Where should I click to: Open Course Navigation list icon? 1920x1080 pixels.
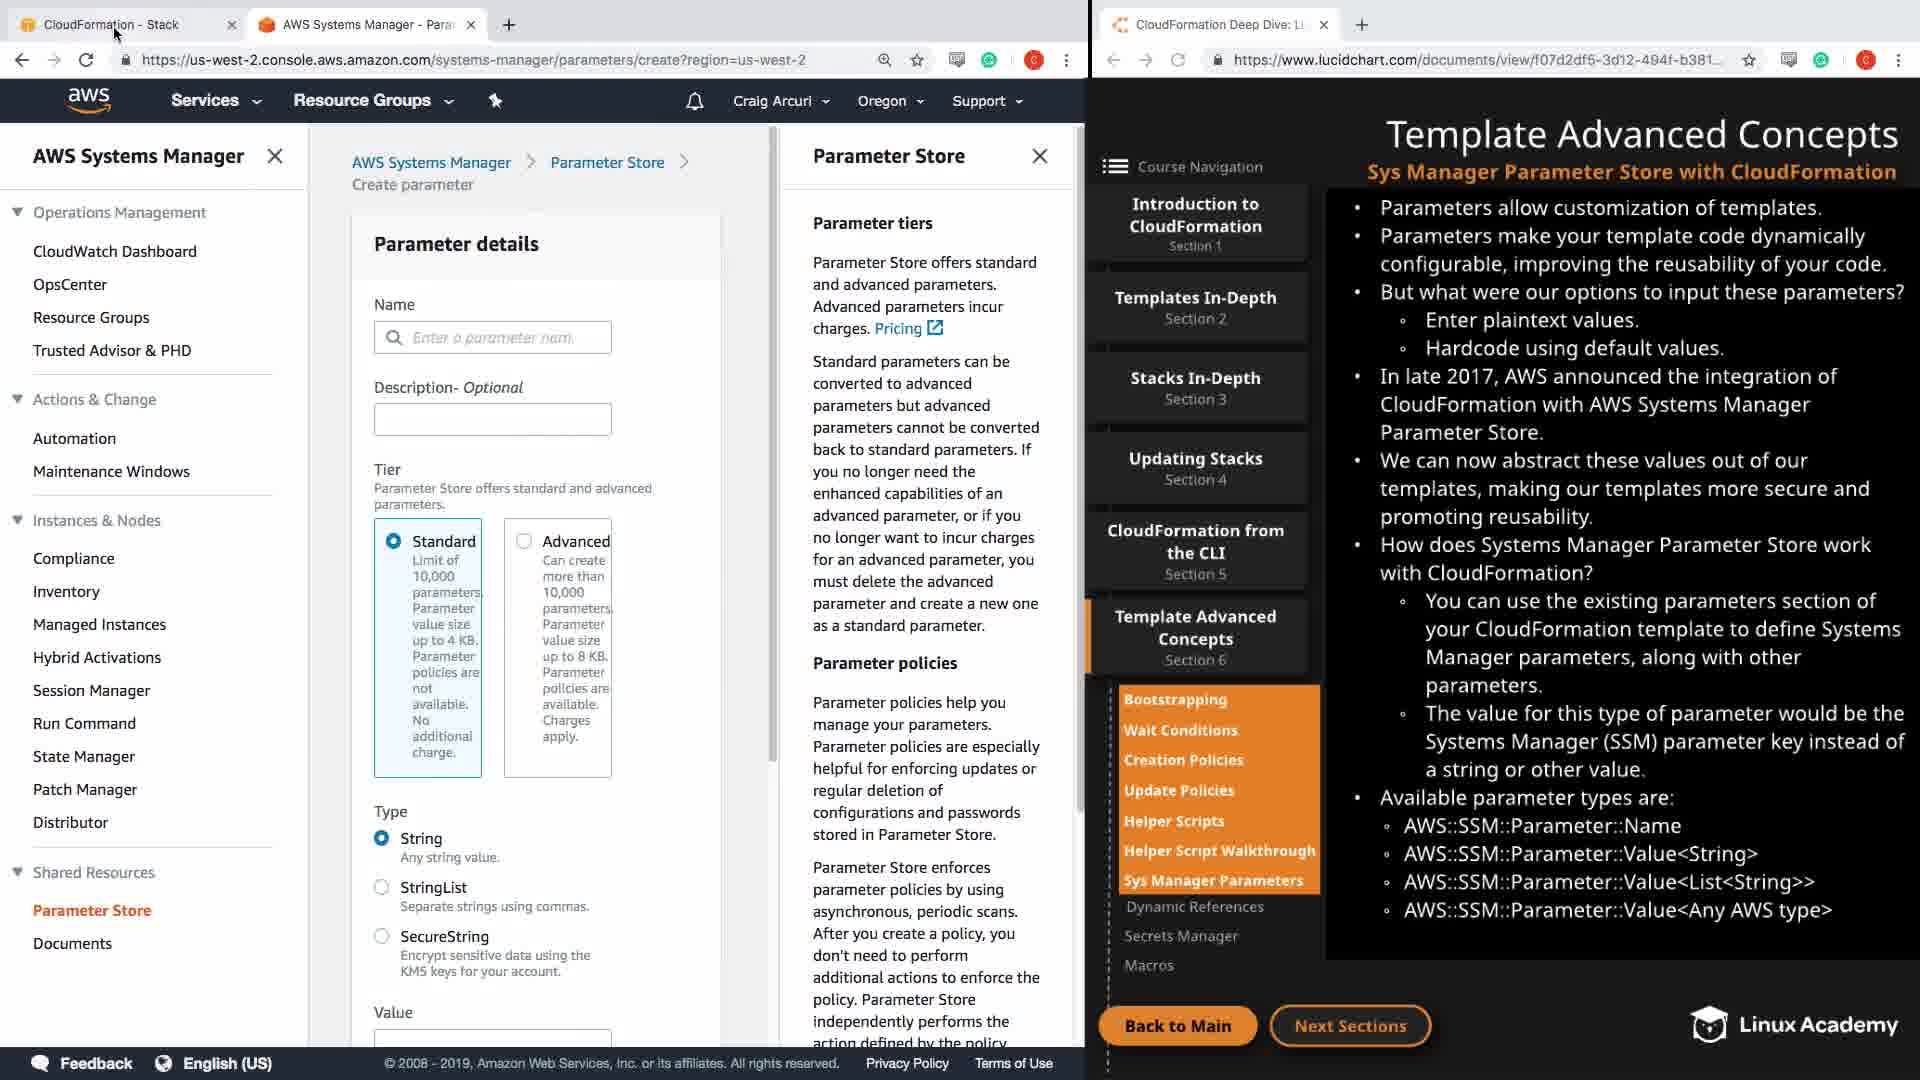click(1114, 167)
